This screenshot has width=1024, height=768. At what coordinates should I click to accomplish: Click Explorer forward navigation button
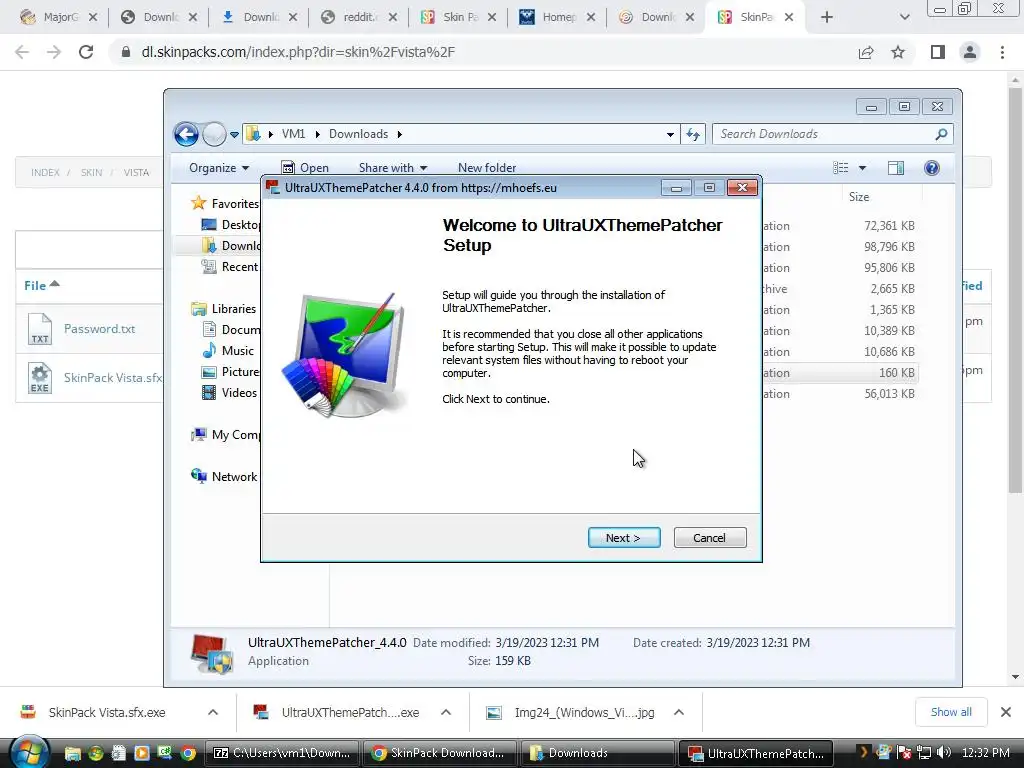214,135
